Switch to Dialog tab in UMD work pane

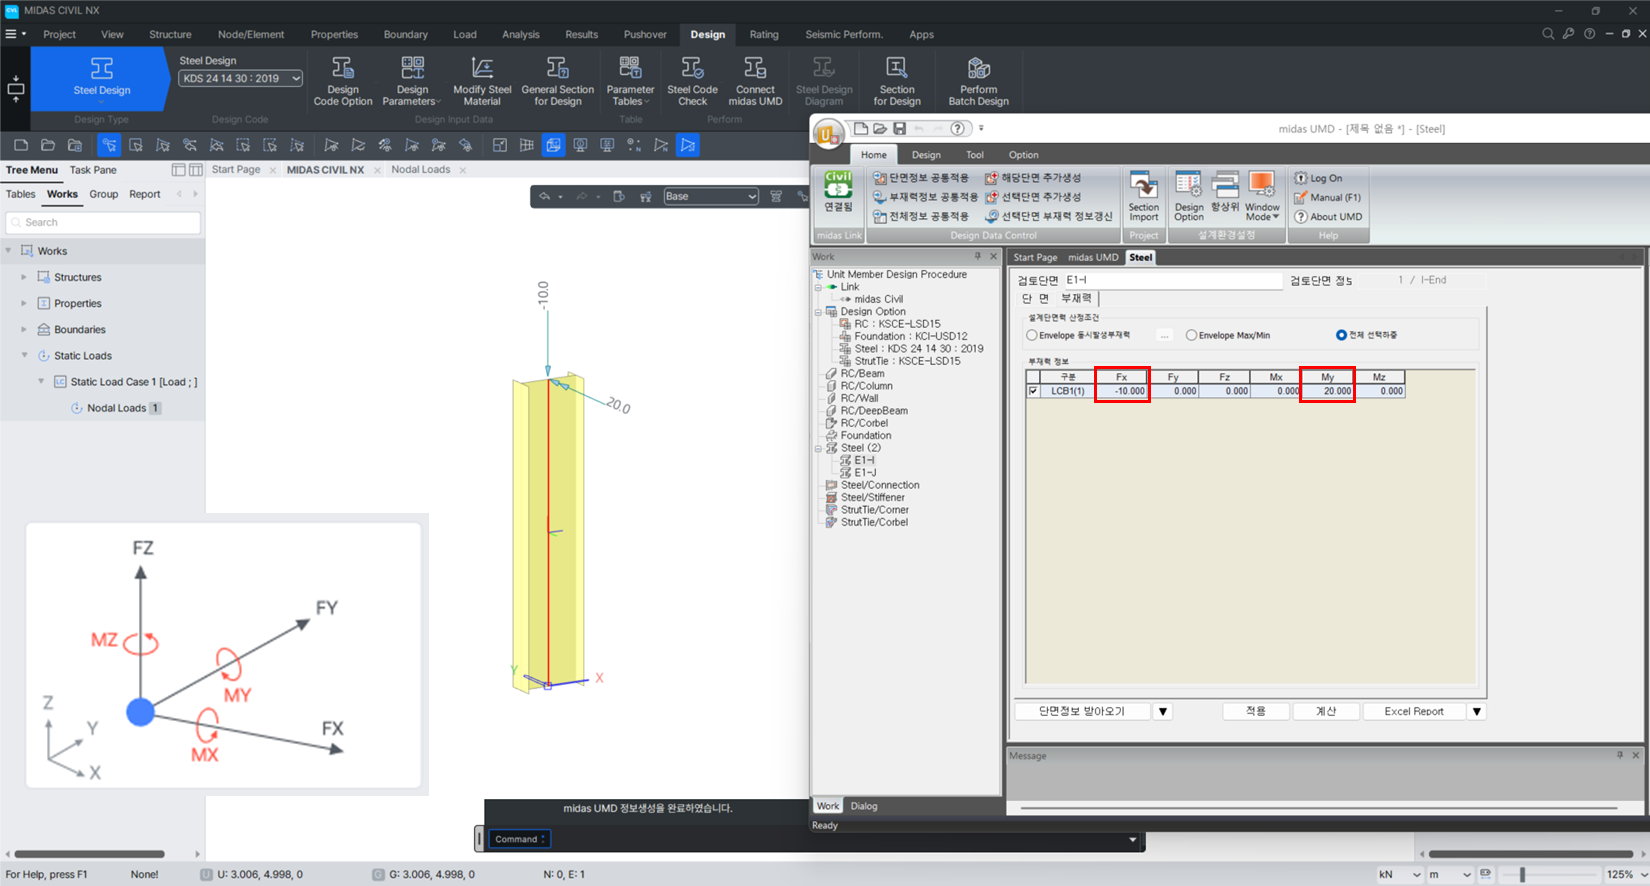[863, 806]
